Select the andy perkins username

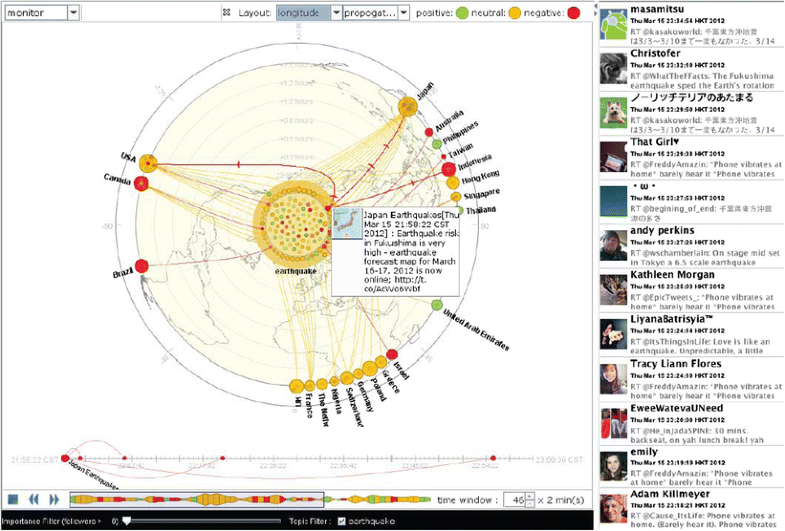coord(662,231)
